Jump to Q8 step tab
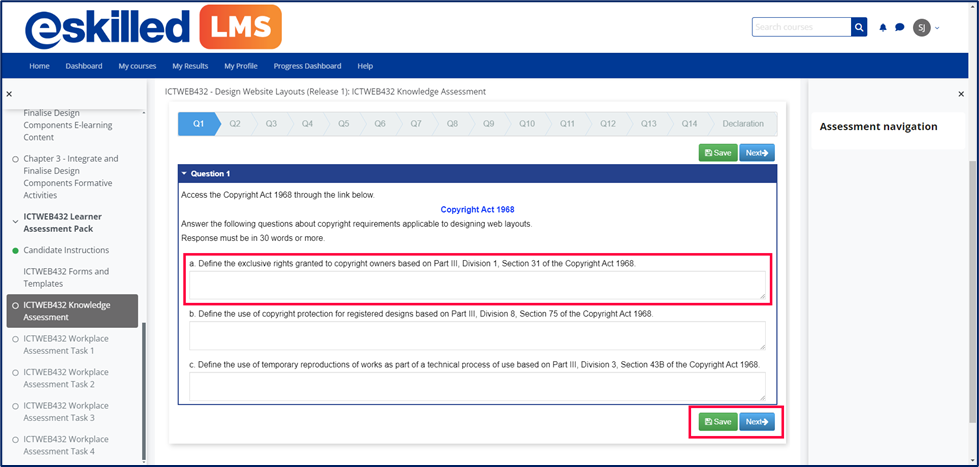Image resolution: width=979 pixels, height=467 pixels. (x=452, y=124)
